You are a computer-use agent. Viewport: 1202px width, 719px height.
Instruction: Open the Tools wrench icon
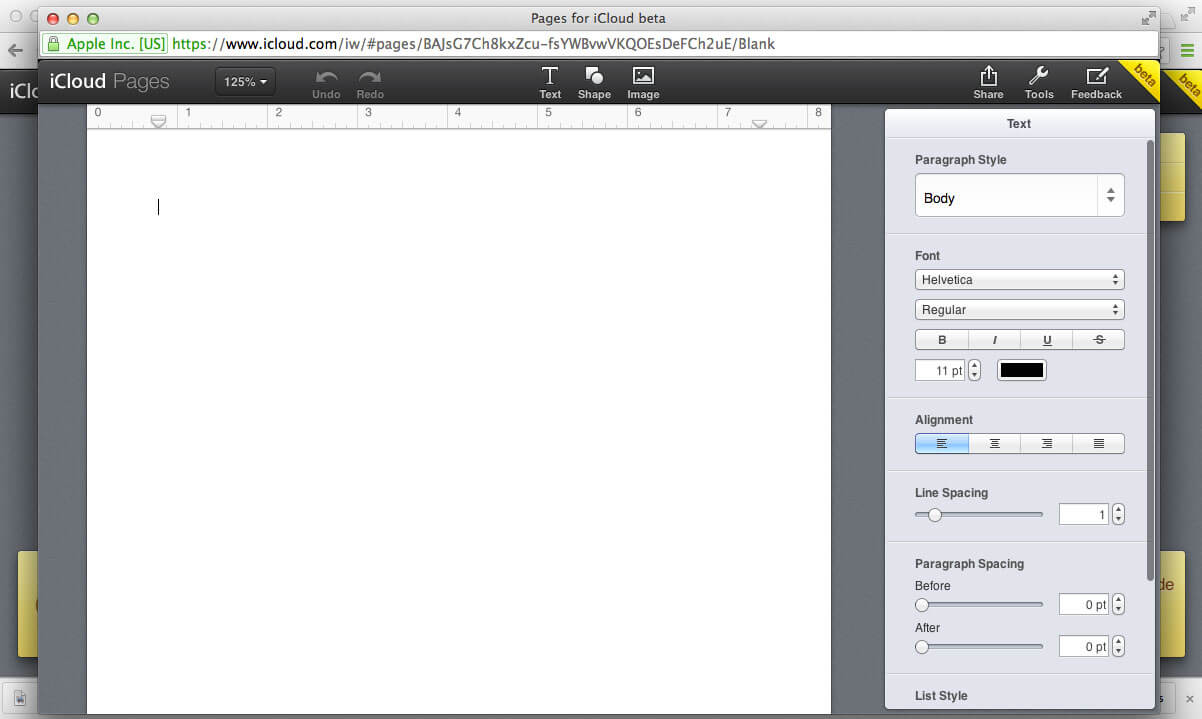point(1039,82)
